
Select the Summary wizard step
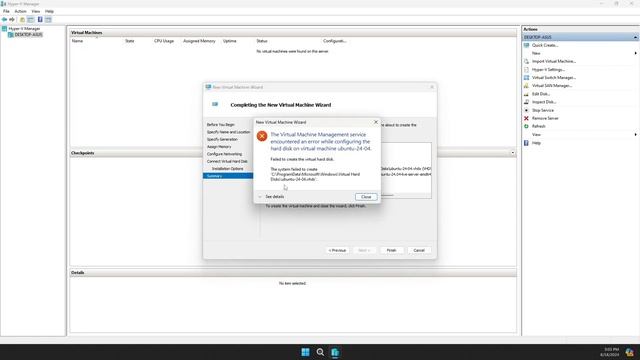click(x=228, y=176)
